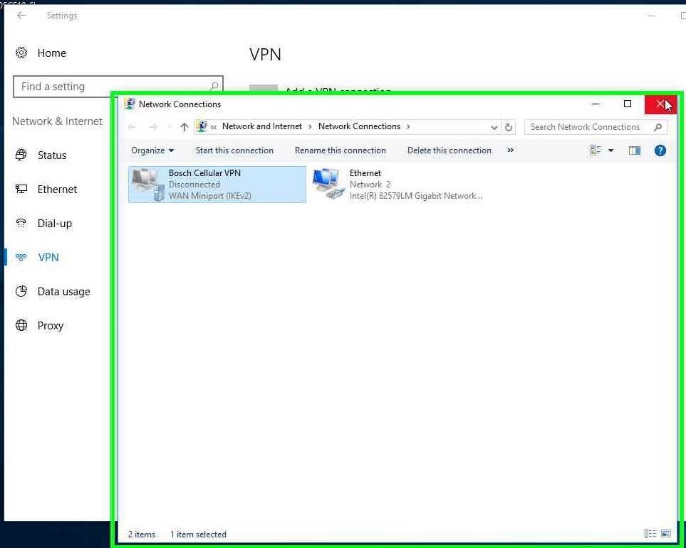The width and height of the screenshot is (686, 548).
Task: Go to Settings Home
Action: (x=52, y=53)
